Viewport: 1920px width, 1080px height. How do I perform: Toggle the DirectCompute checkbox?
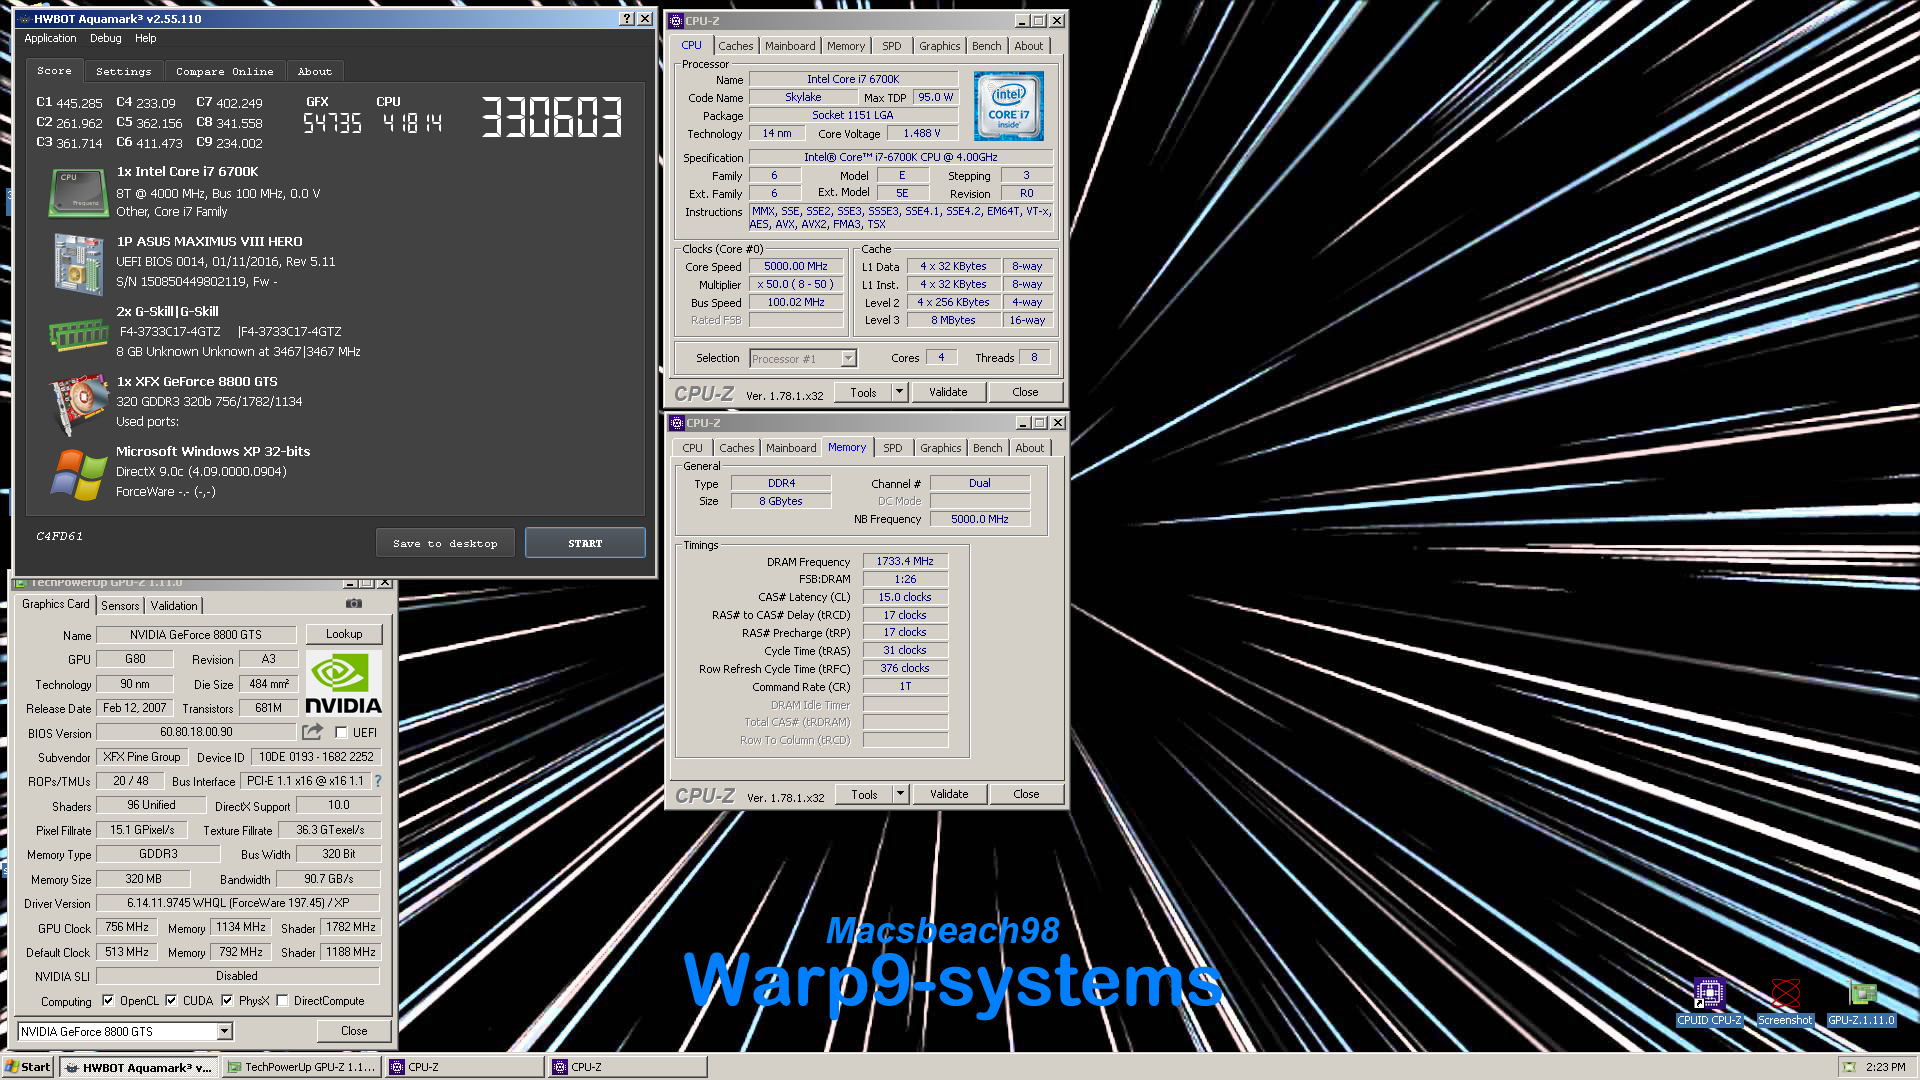(282, 1001)
